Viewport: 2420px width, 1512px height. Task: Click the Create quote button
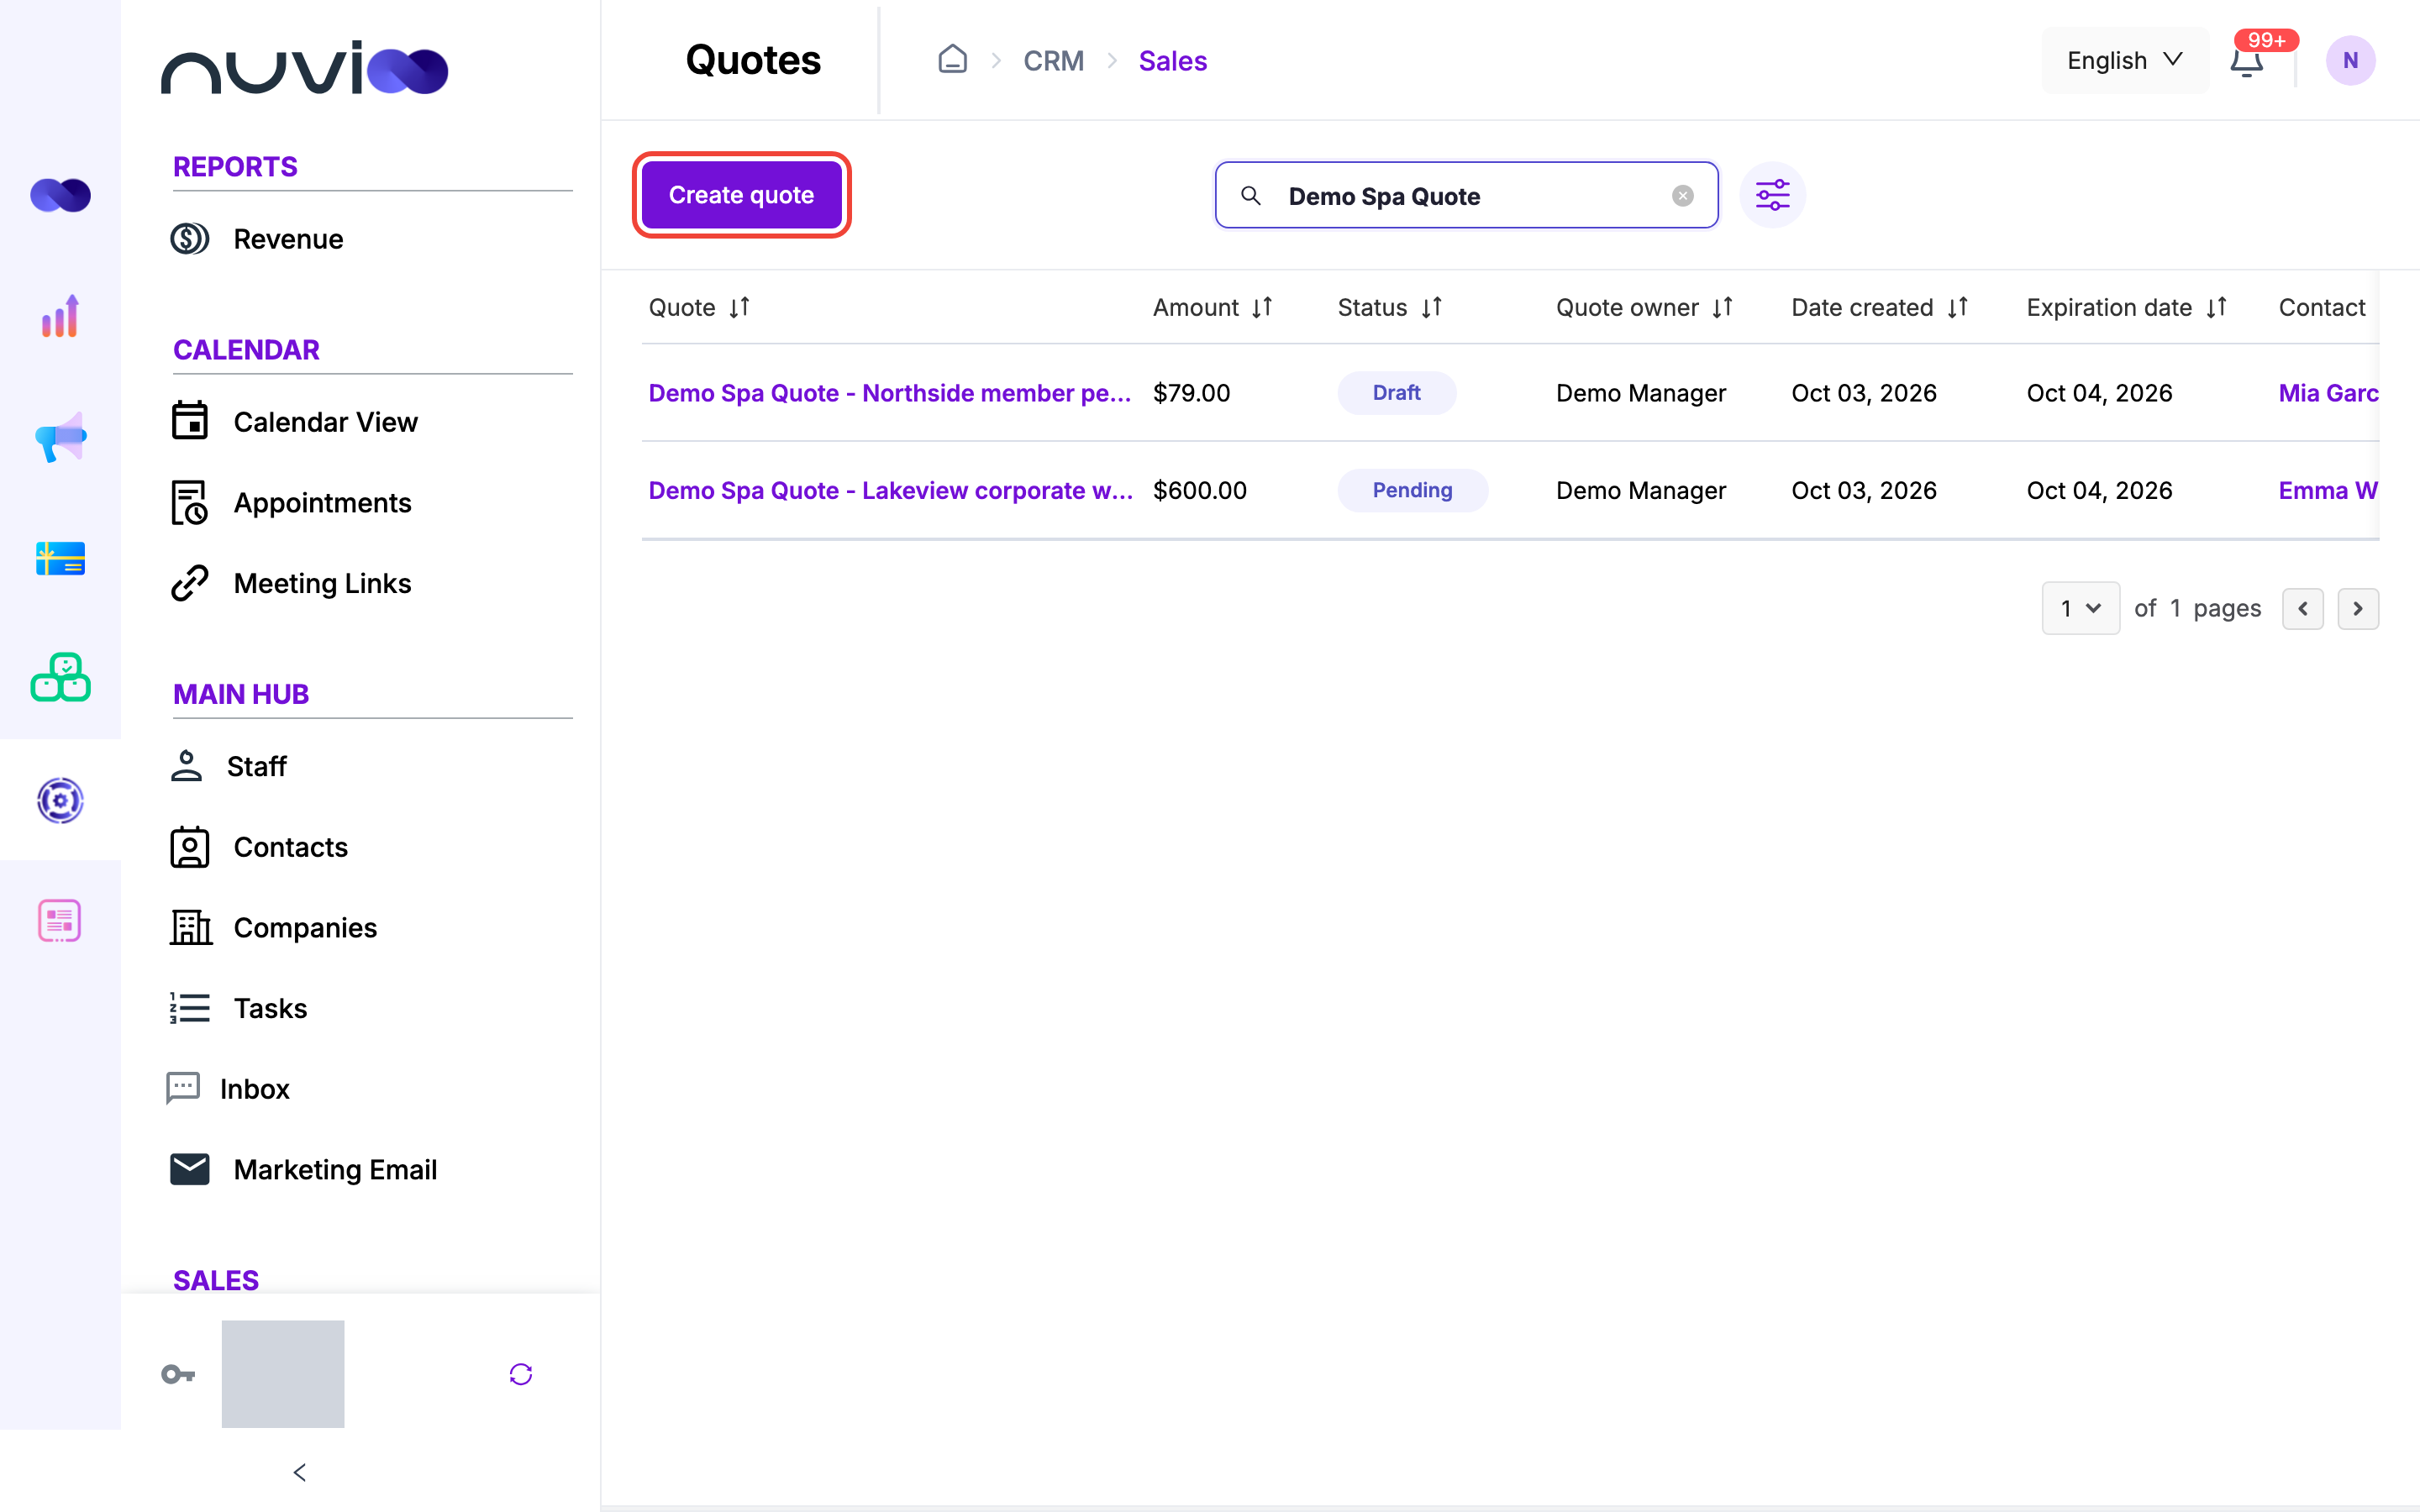[x=741, y=195]
